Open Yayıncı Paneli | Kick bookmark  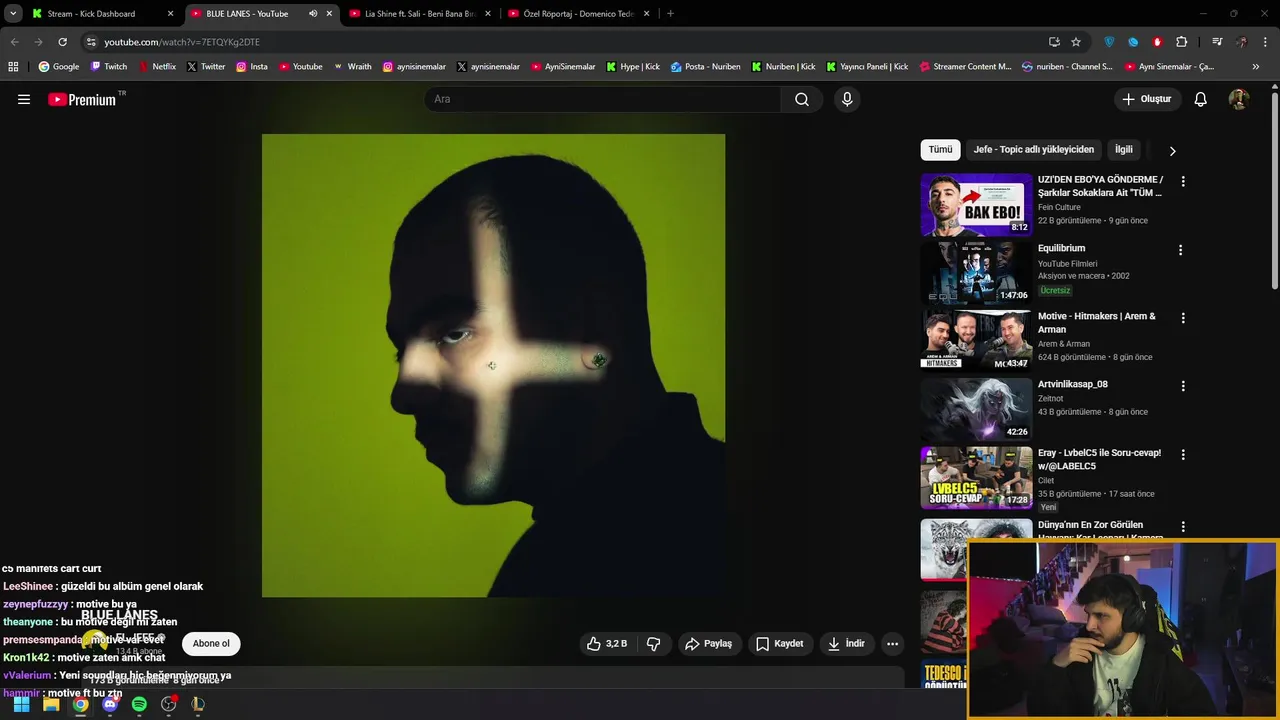coord(867,67)
